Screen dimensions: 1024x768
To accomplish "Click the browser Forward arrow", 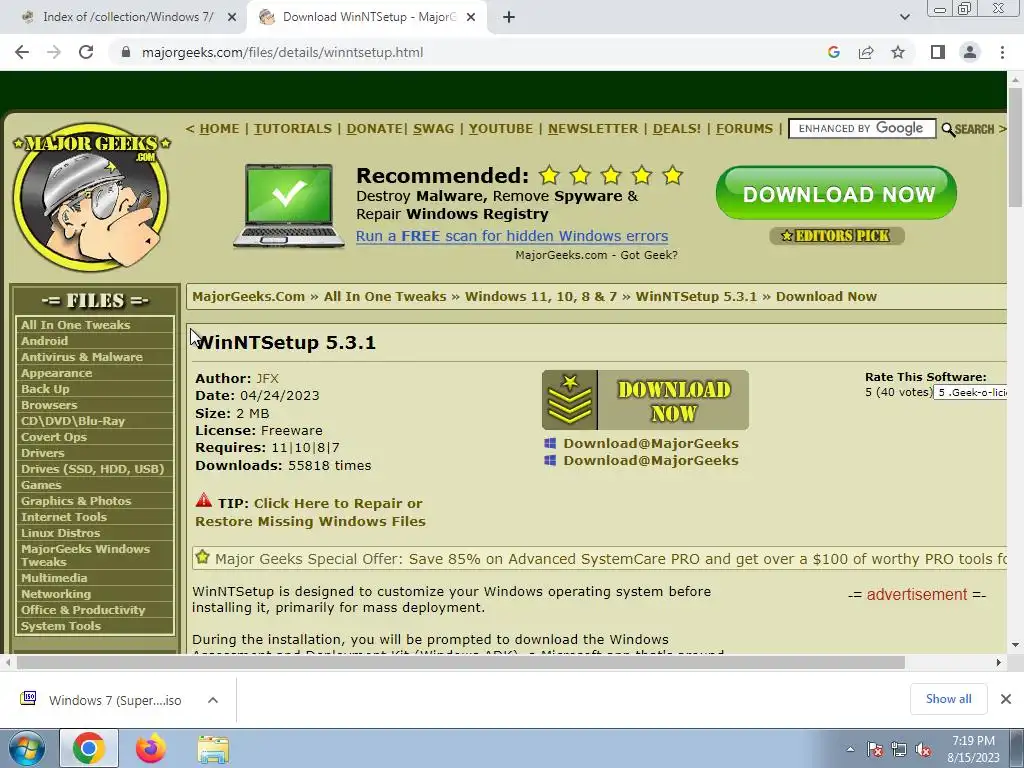I will tap(54, 52).
